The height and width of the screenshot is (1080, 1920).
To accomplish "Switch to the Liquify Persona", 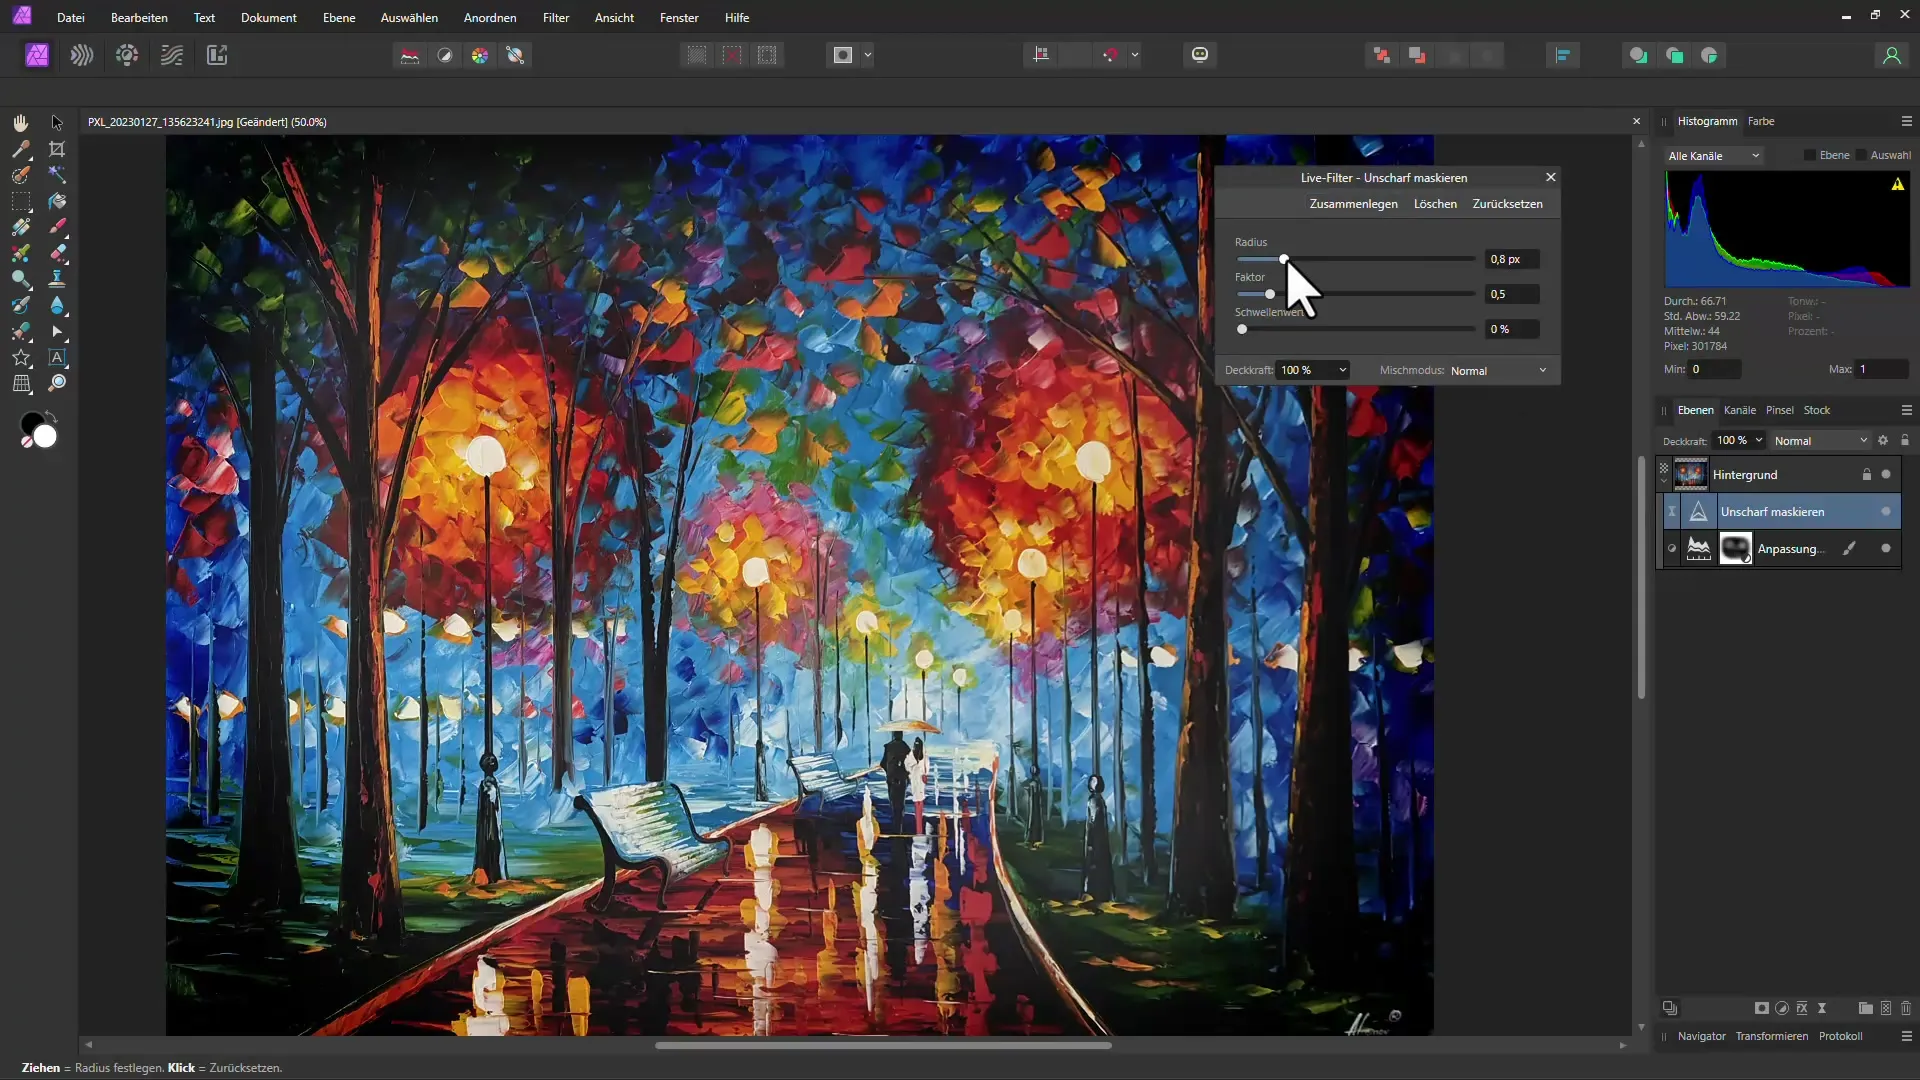I will coord(82,55).
